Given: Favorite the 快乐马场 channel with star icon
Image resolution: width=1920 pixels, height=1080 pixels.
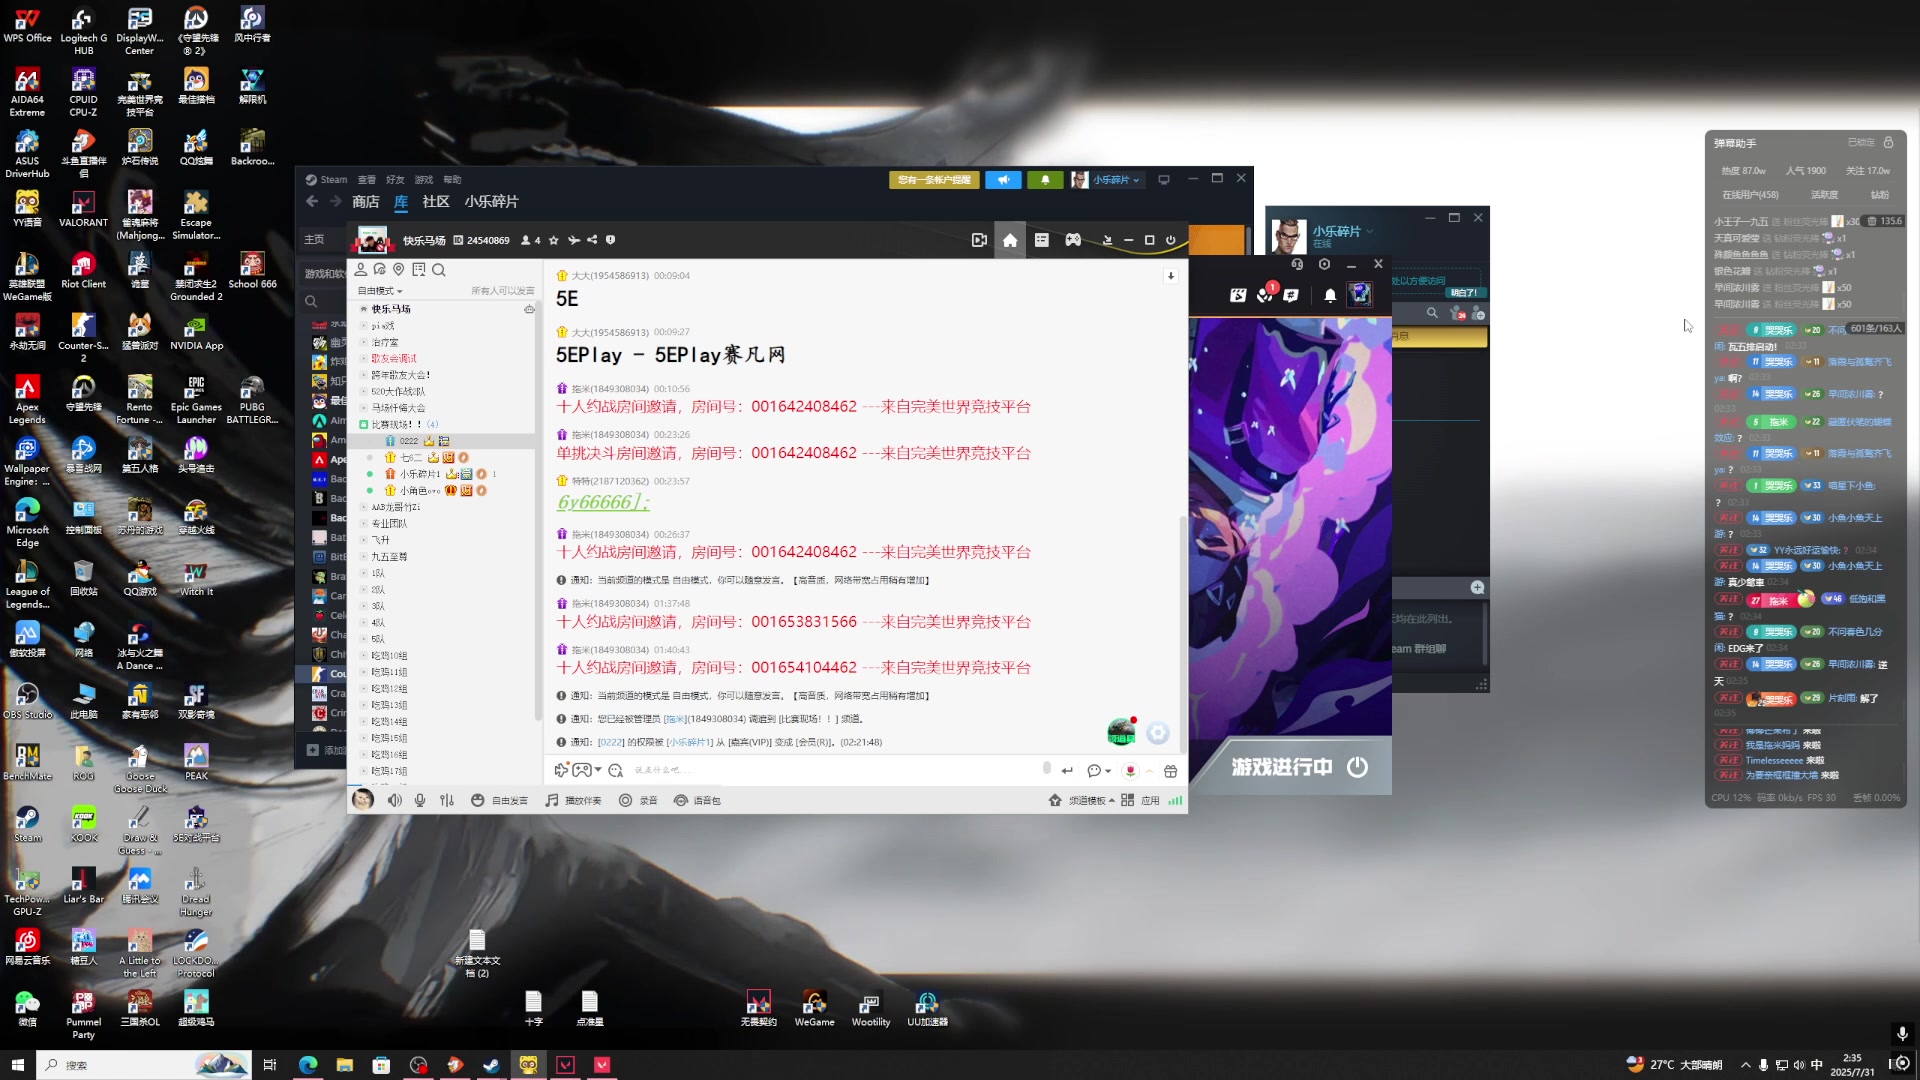Looking at the screenshot, I should pos(554,240).
